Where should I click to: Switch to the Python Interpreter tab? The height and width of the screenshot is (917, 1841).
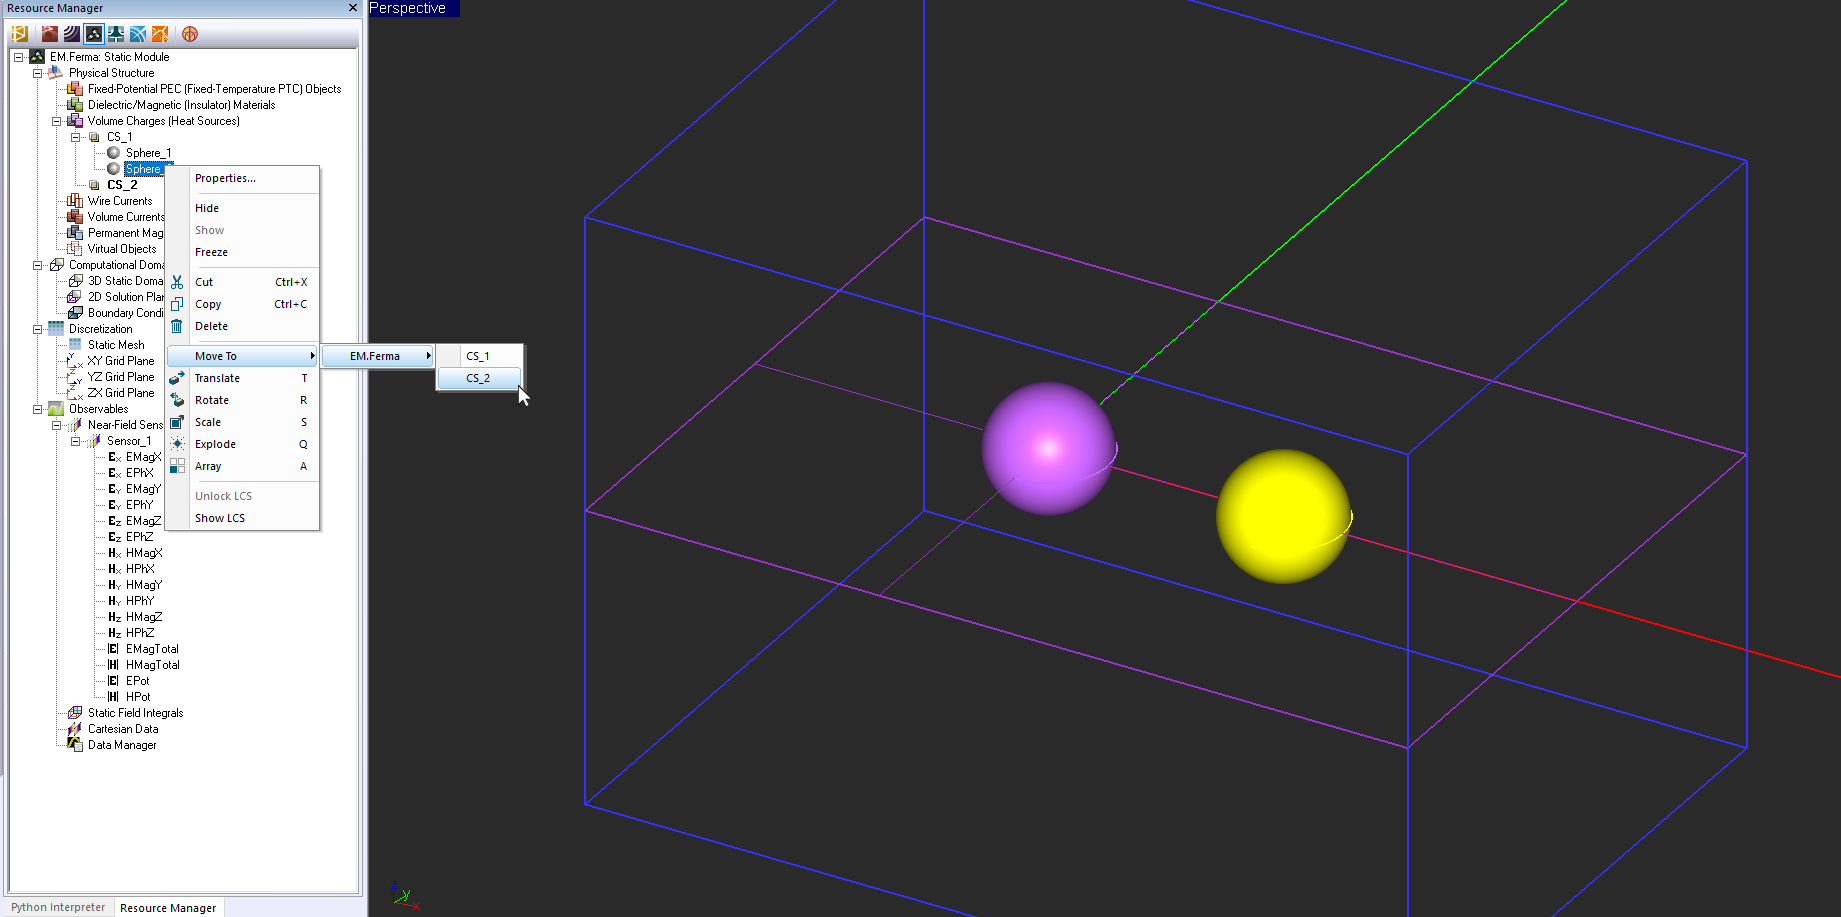(x=58, y=907)
